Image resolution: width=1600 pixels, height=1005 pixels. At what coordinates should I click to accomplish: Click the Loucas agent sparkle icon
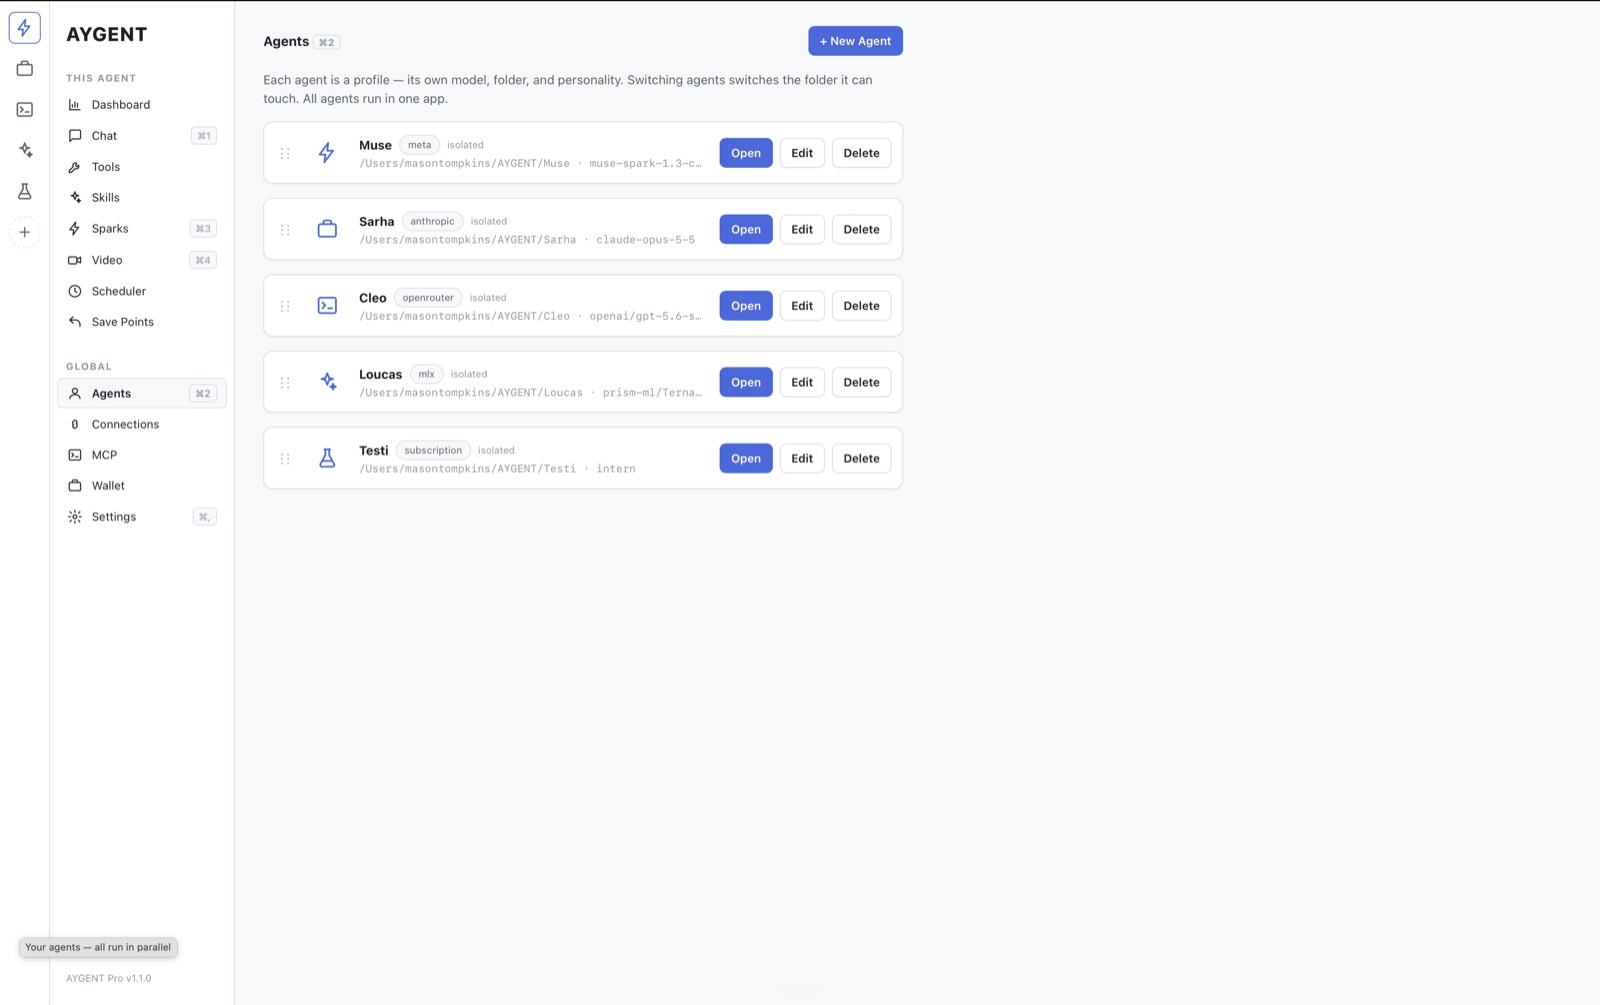pyautogui.click(x=327, y=382)
